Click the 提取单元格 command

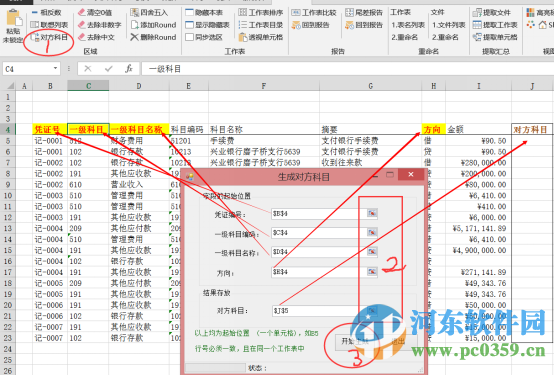pyautogui.click(x=495, y=37)
